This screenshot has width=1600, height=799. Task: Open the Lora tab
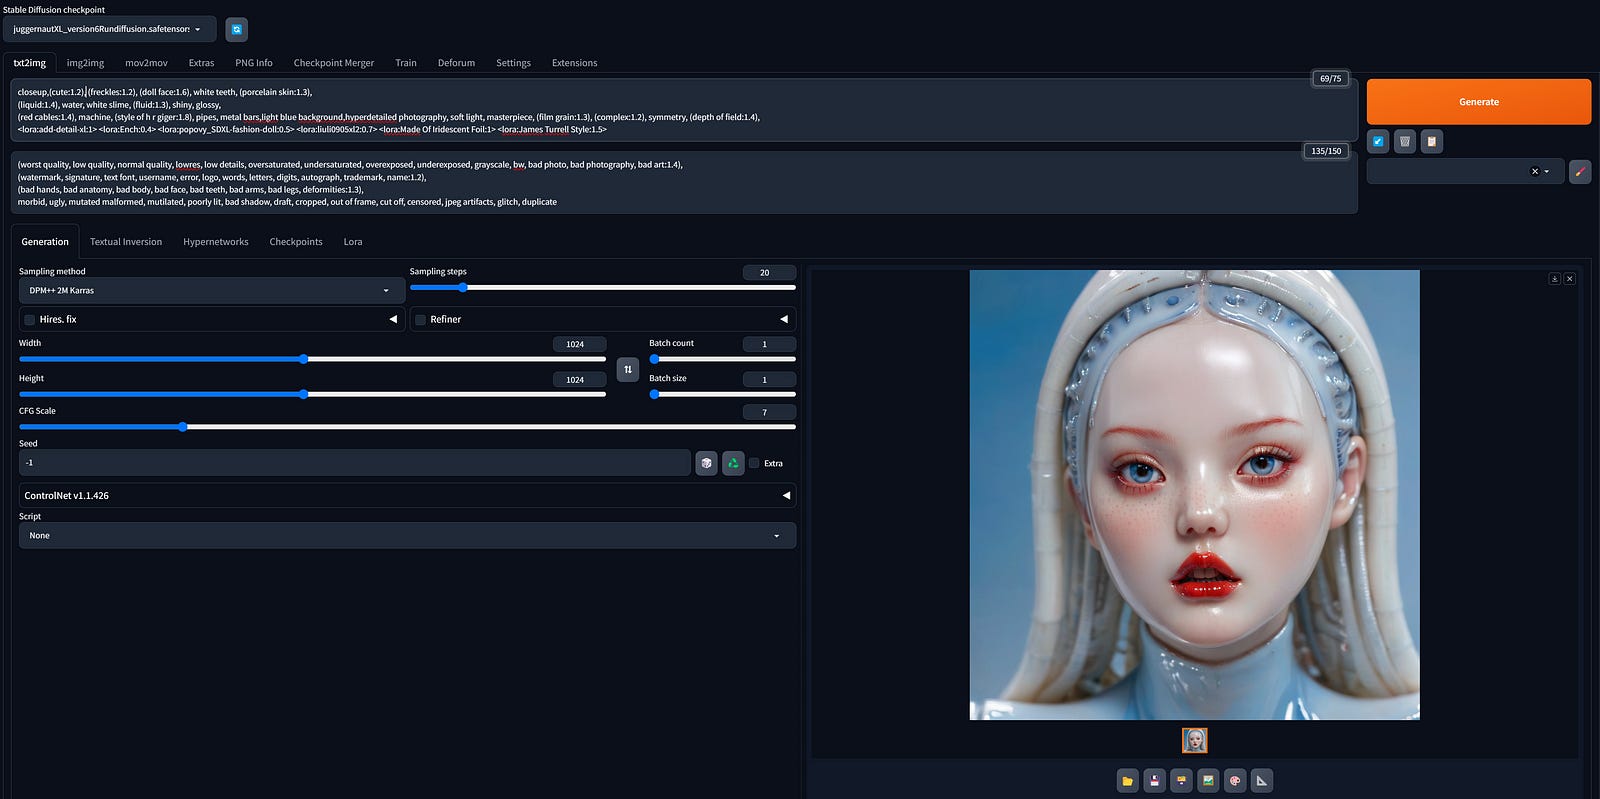[353, 242]
